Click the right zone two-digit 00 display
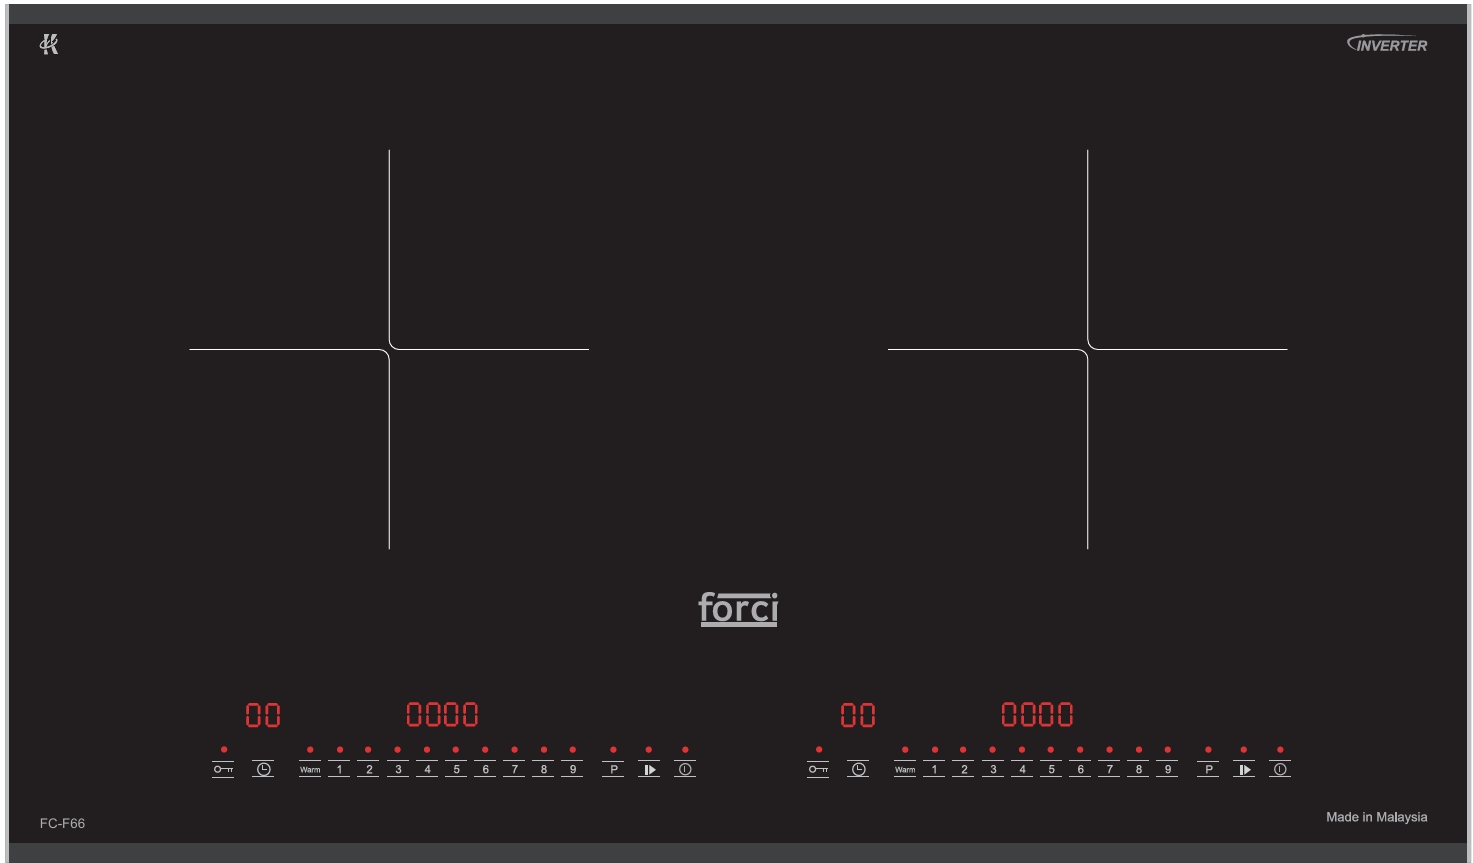 (x=858, y=715)
